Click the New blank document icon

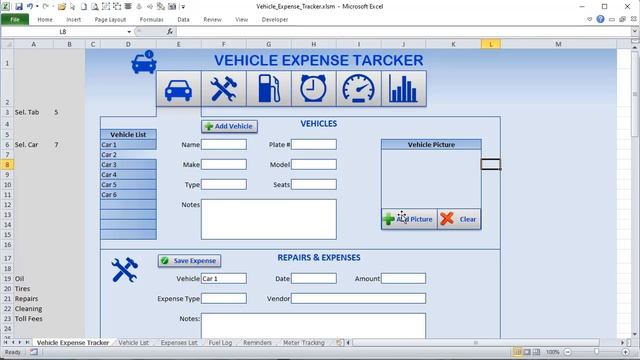tap(84, 7)
